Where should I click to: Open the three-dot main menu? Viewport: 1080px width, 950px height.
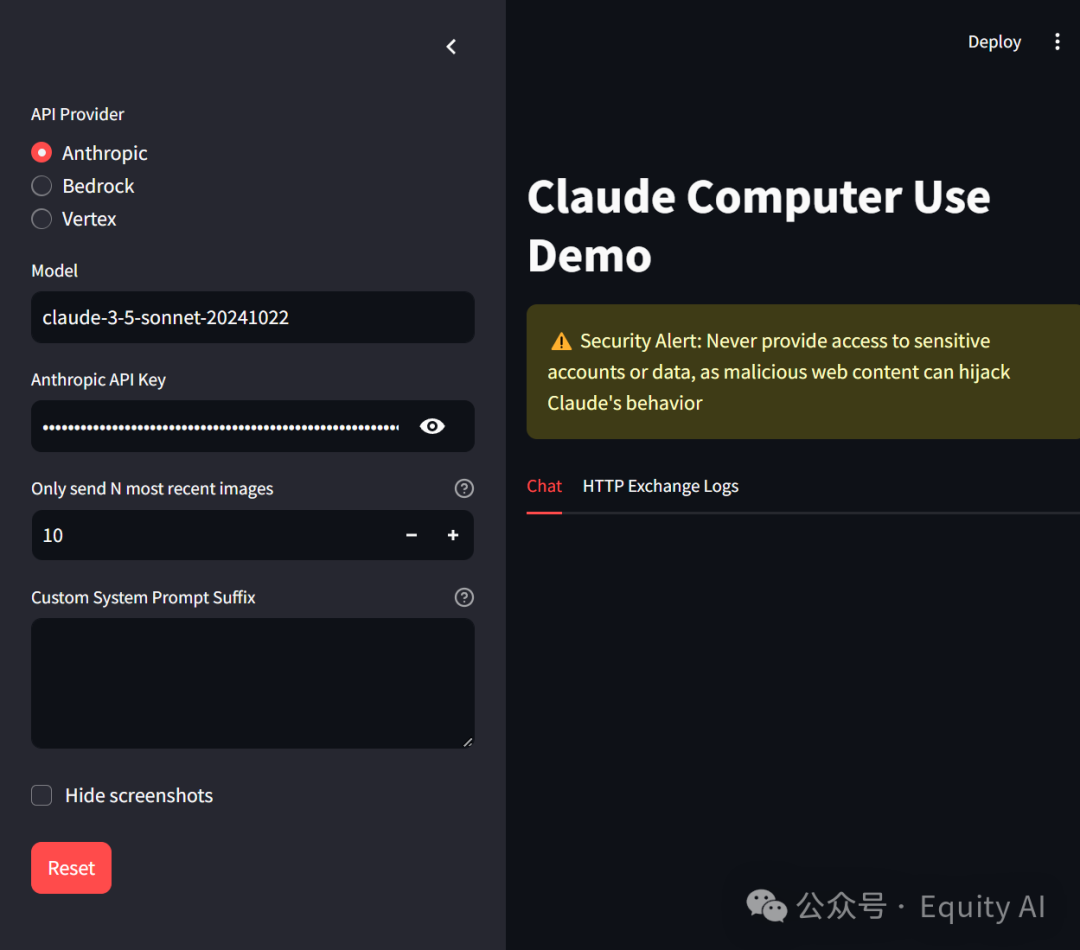click(x=1057, y=42)
